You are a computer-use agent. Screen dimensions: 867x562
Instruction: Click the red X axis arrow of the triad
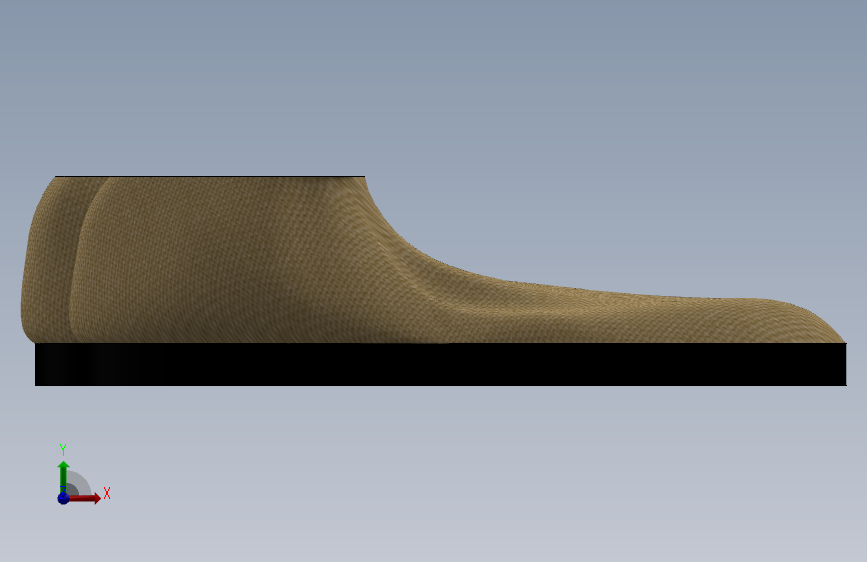(85, 498)
